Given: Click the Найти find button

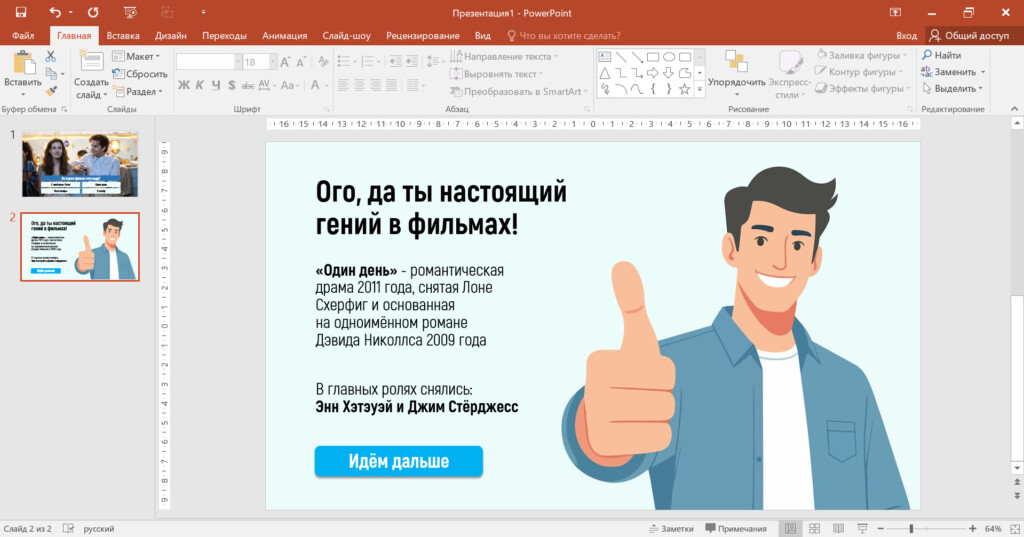Looking at the screenshot, I should pyautogui.click(x=941, y=55).
